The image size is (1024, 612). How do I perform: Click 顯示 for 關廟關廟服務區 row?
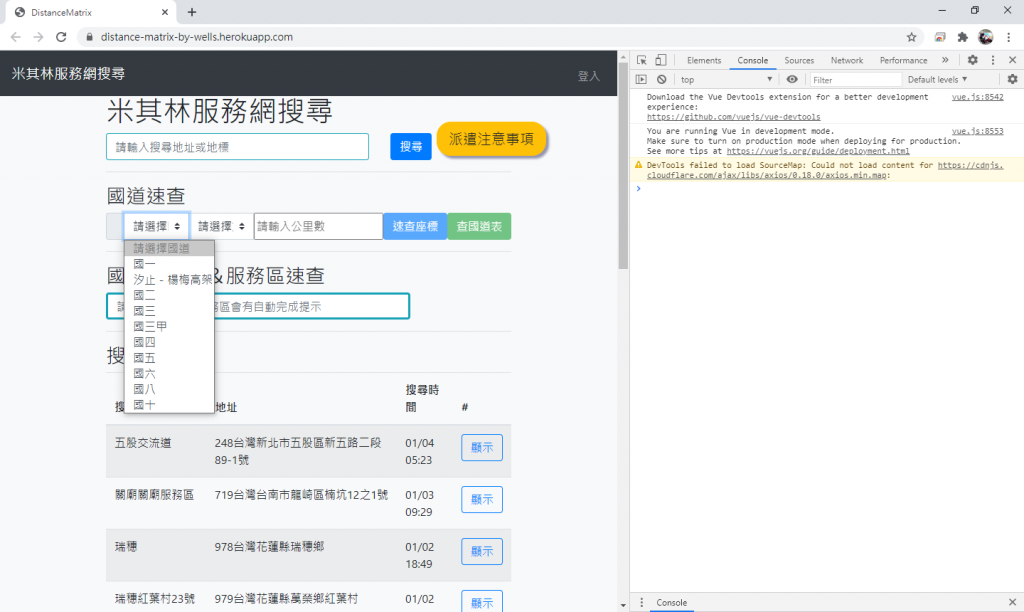(x=482, y=499)
